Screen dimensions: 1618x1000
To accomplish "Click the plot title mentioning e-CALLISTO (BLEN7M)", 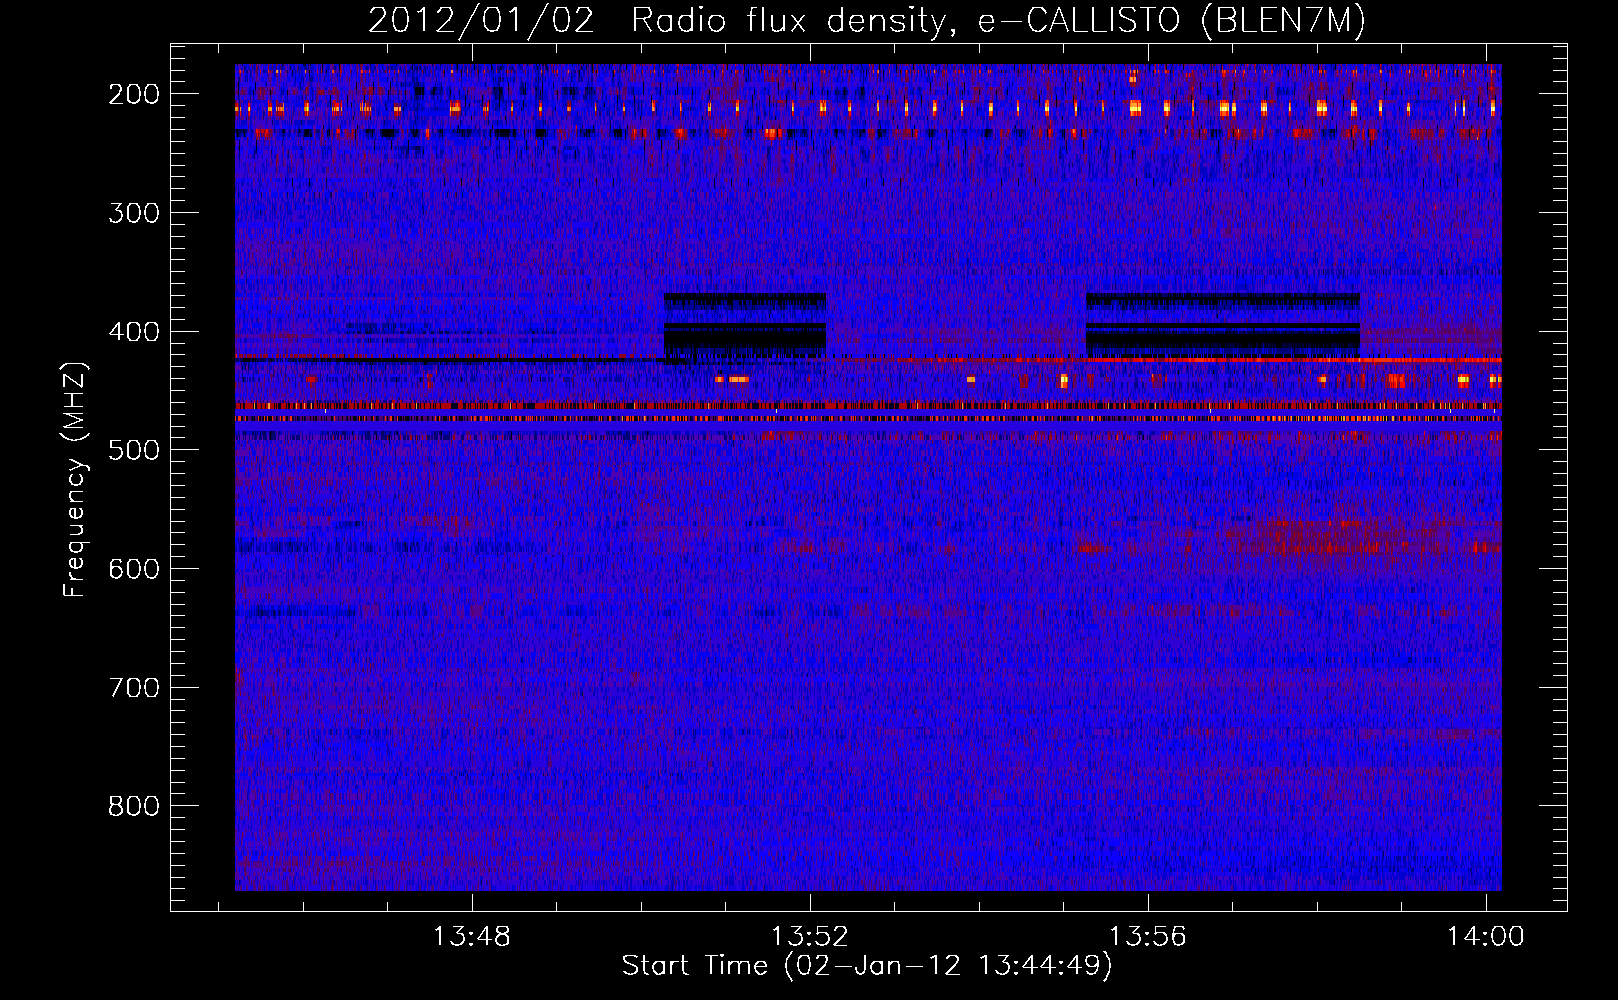I will (x=866, y=21).
